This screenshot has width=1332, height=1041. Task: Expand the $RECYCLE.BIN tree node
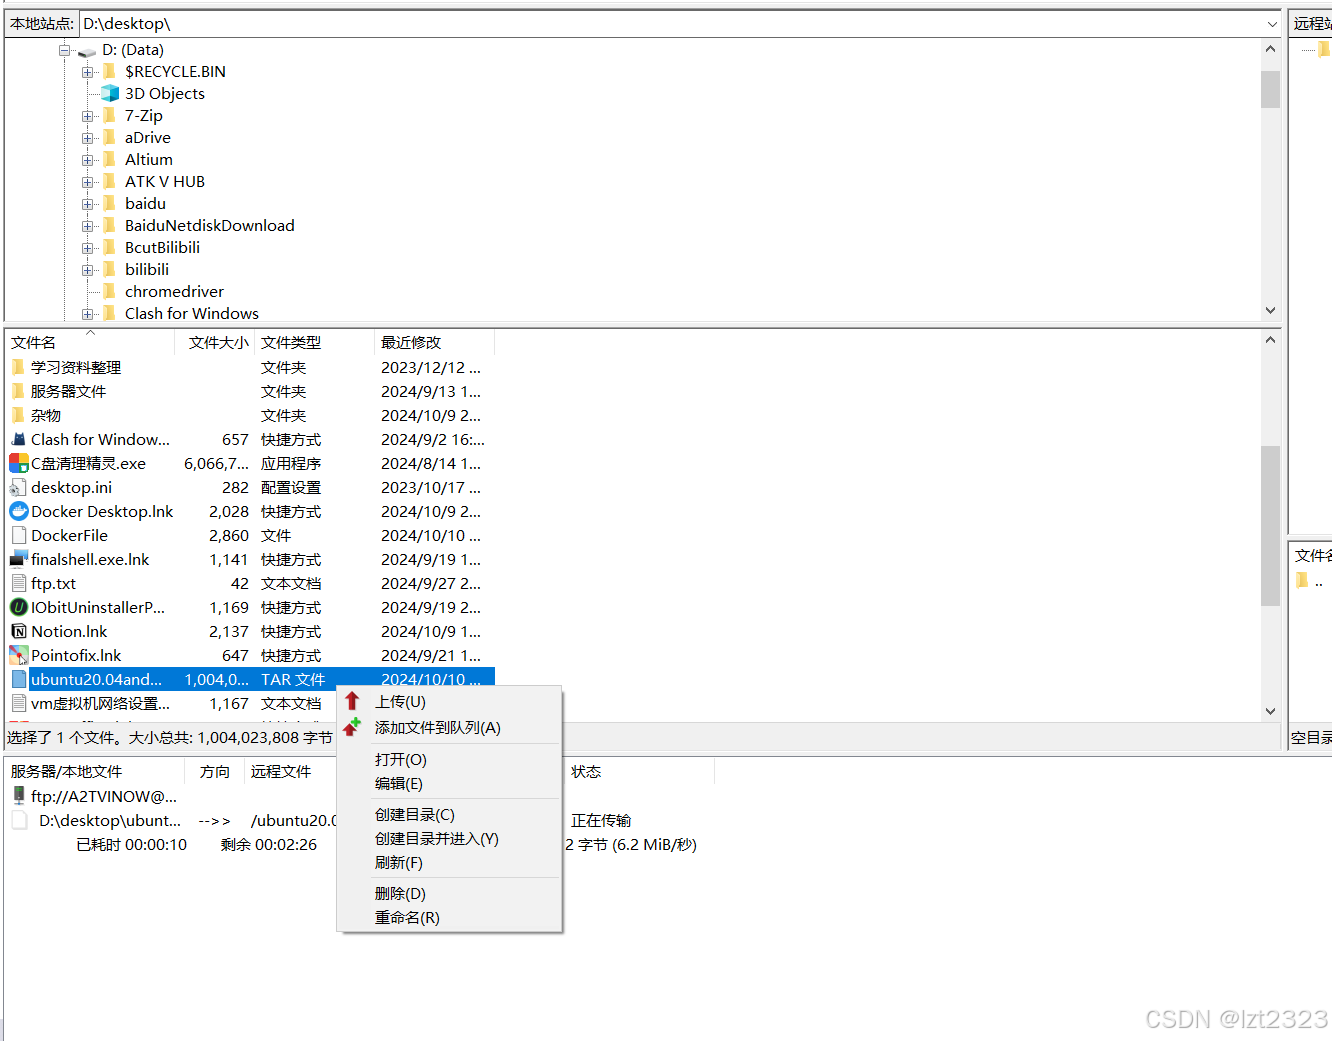[x=88, y=72]
